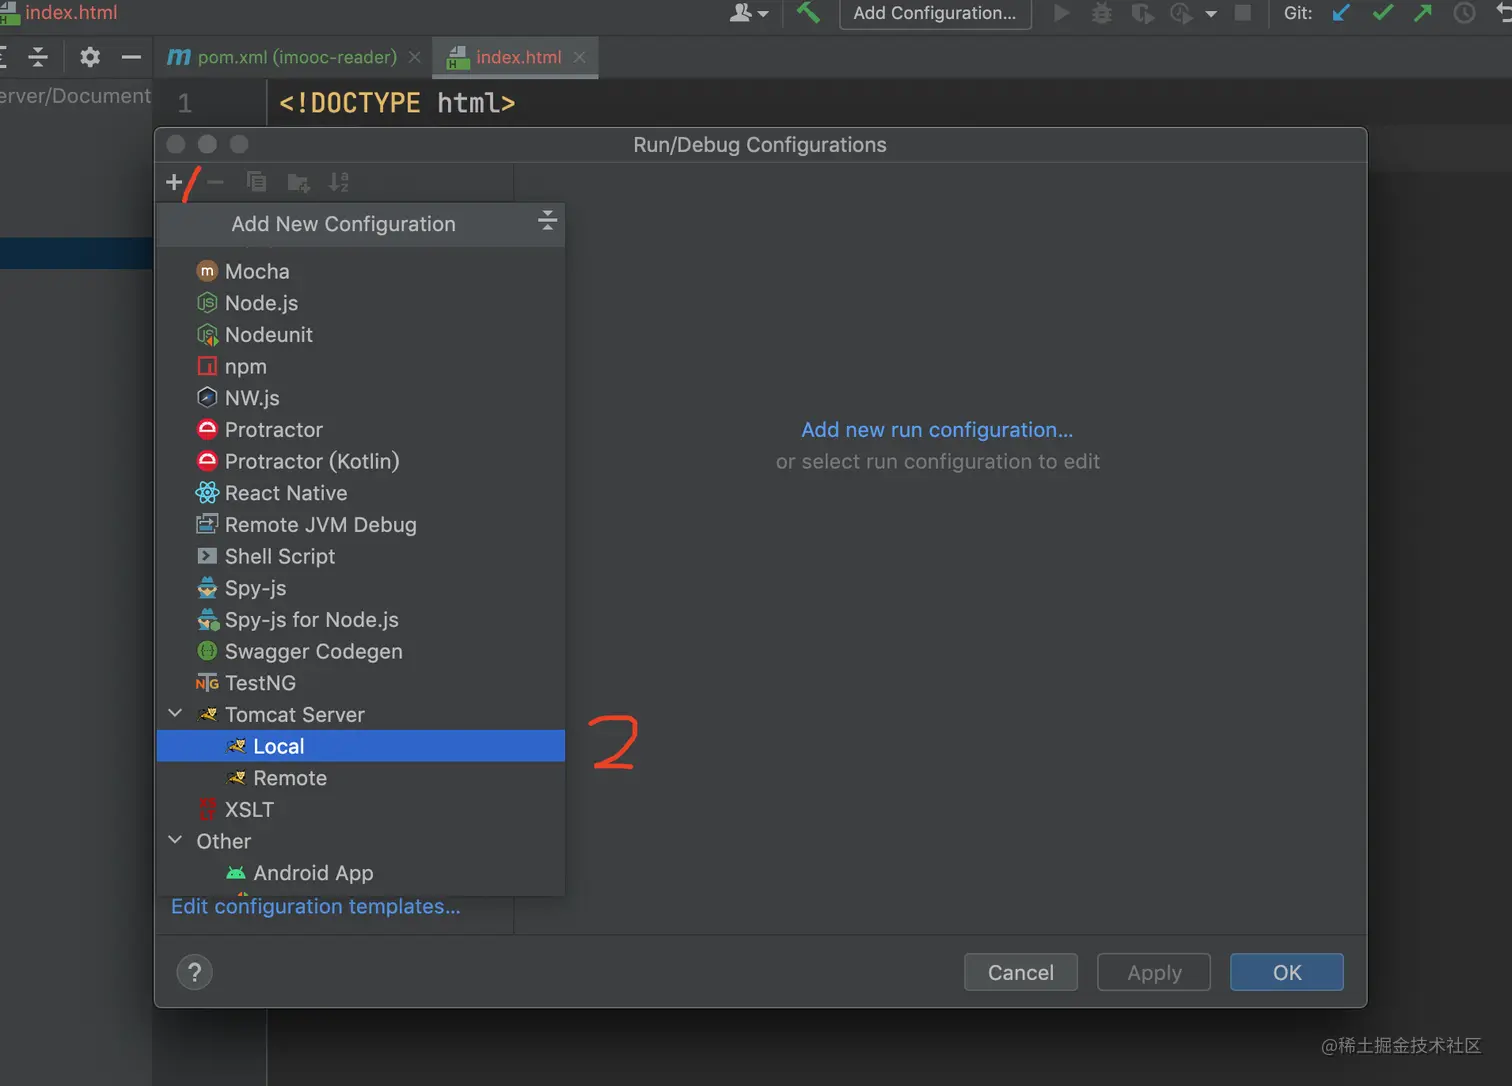The image size is (1512, 1086).
Task: Close the pom.xml editor tab
Action: (414, 57)
